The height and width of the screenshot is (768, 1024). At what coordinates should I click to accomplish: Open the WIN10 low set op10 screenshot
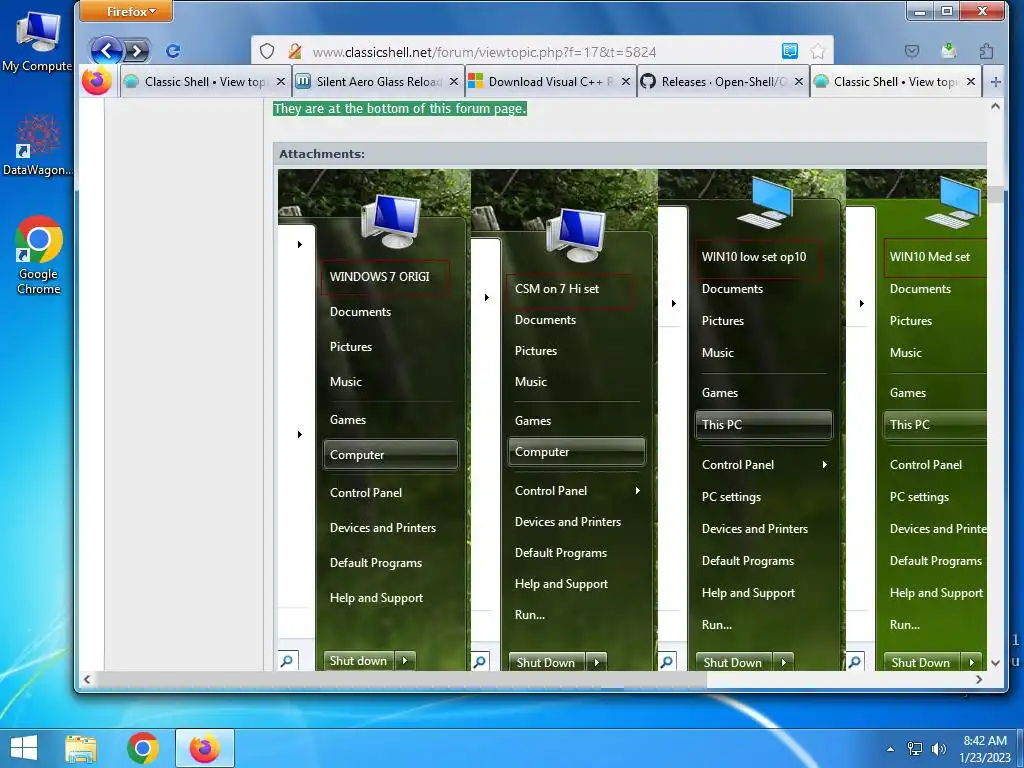[x=752, y=420]
